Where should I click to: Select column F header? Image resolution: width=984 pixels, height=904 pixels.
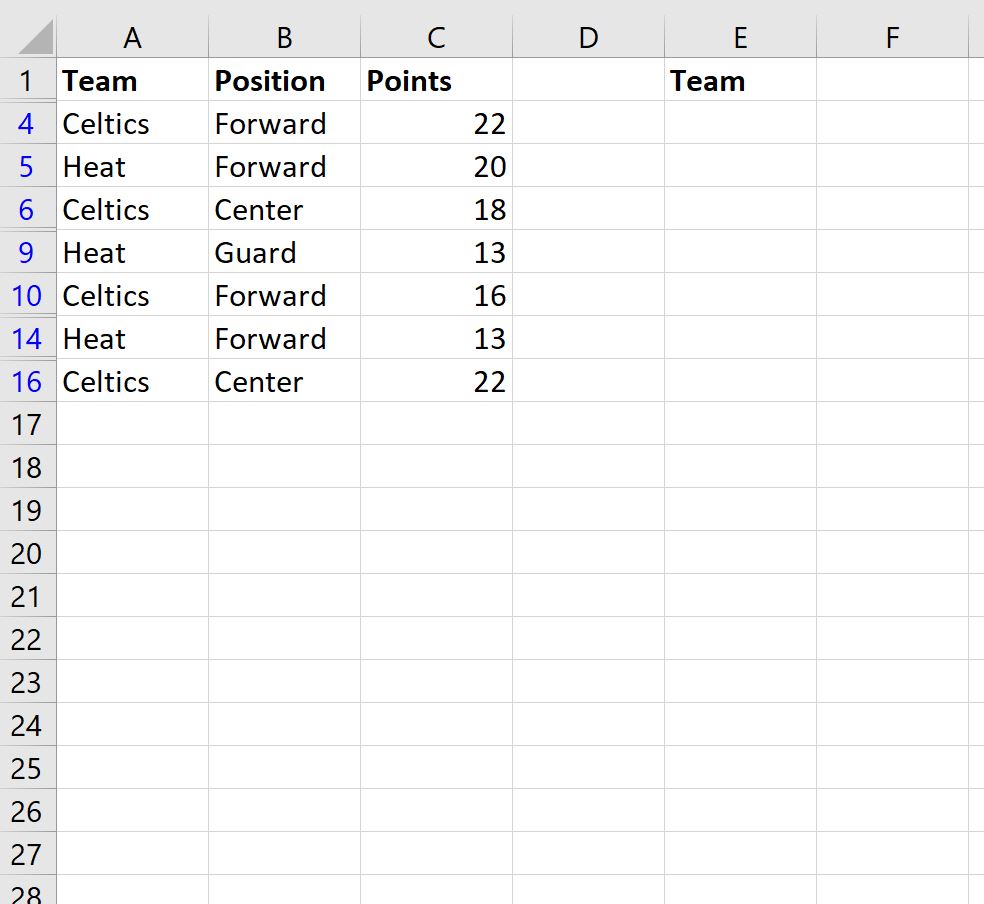click(x=891, y=37)
